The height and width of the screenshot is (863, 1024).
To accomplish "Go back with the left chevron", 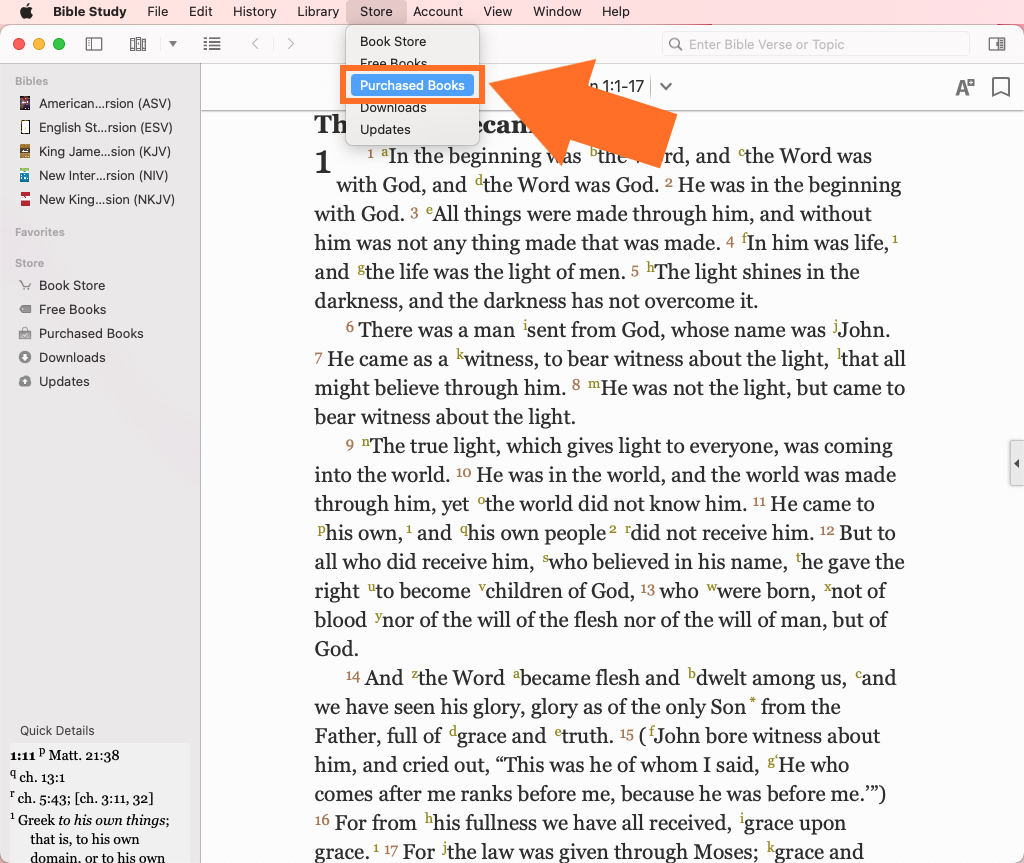I will [256, 44].
